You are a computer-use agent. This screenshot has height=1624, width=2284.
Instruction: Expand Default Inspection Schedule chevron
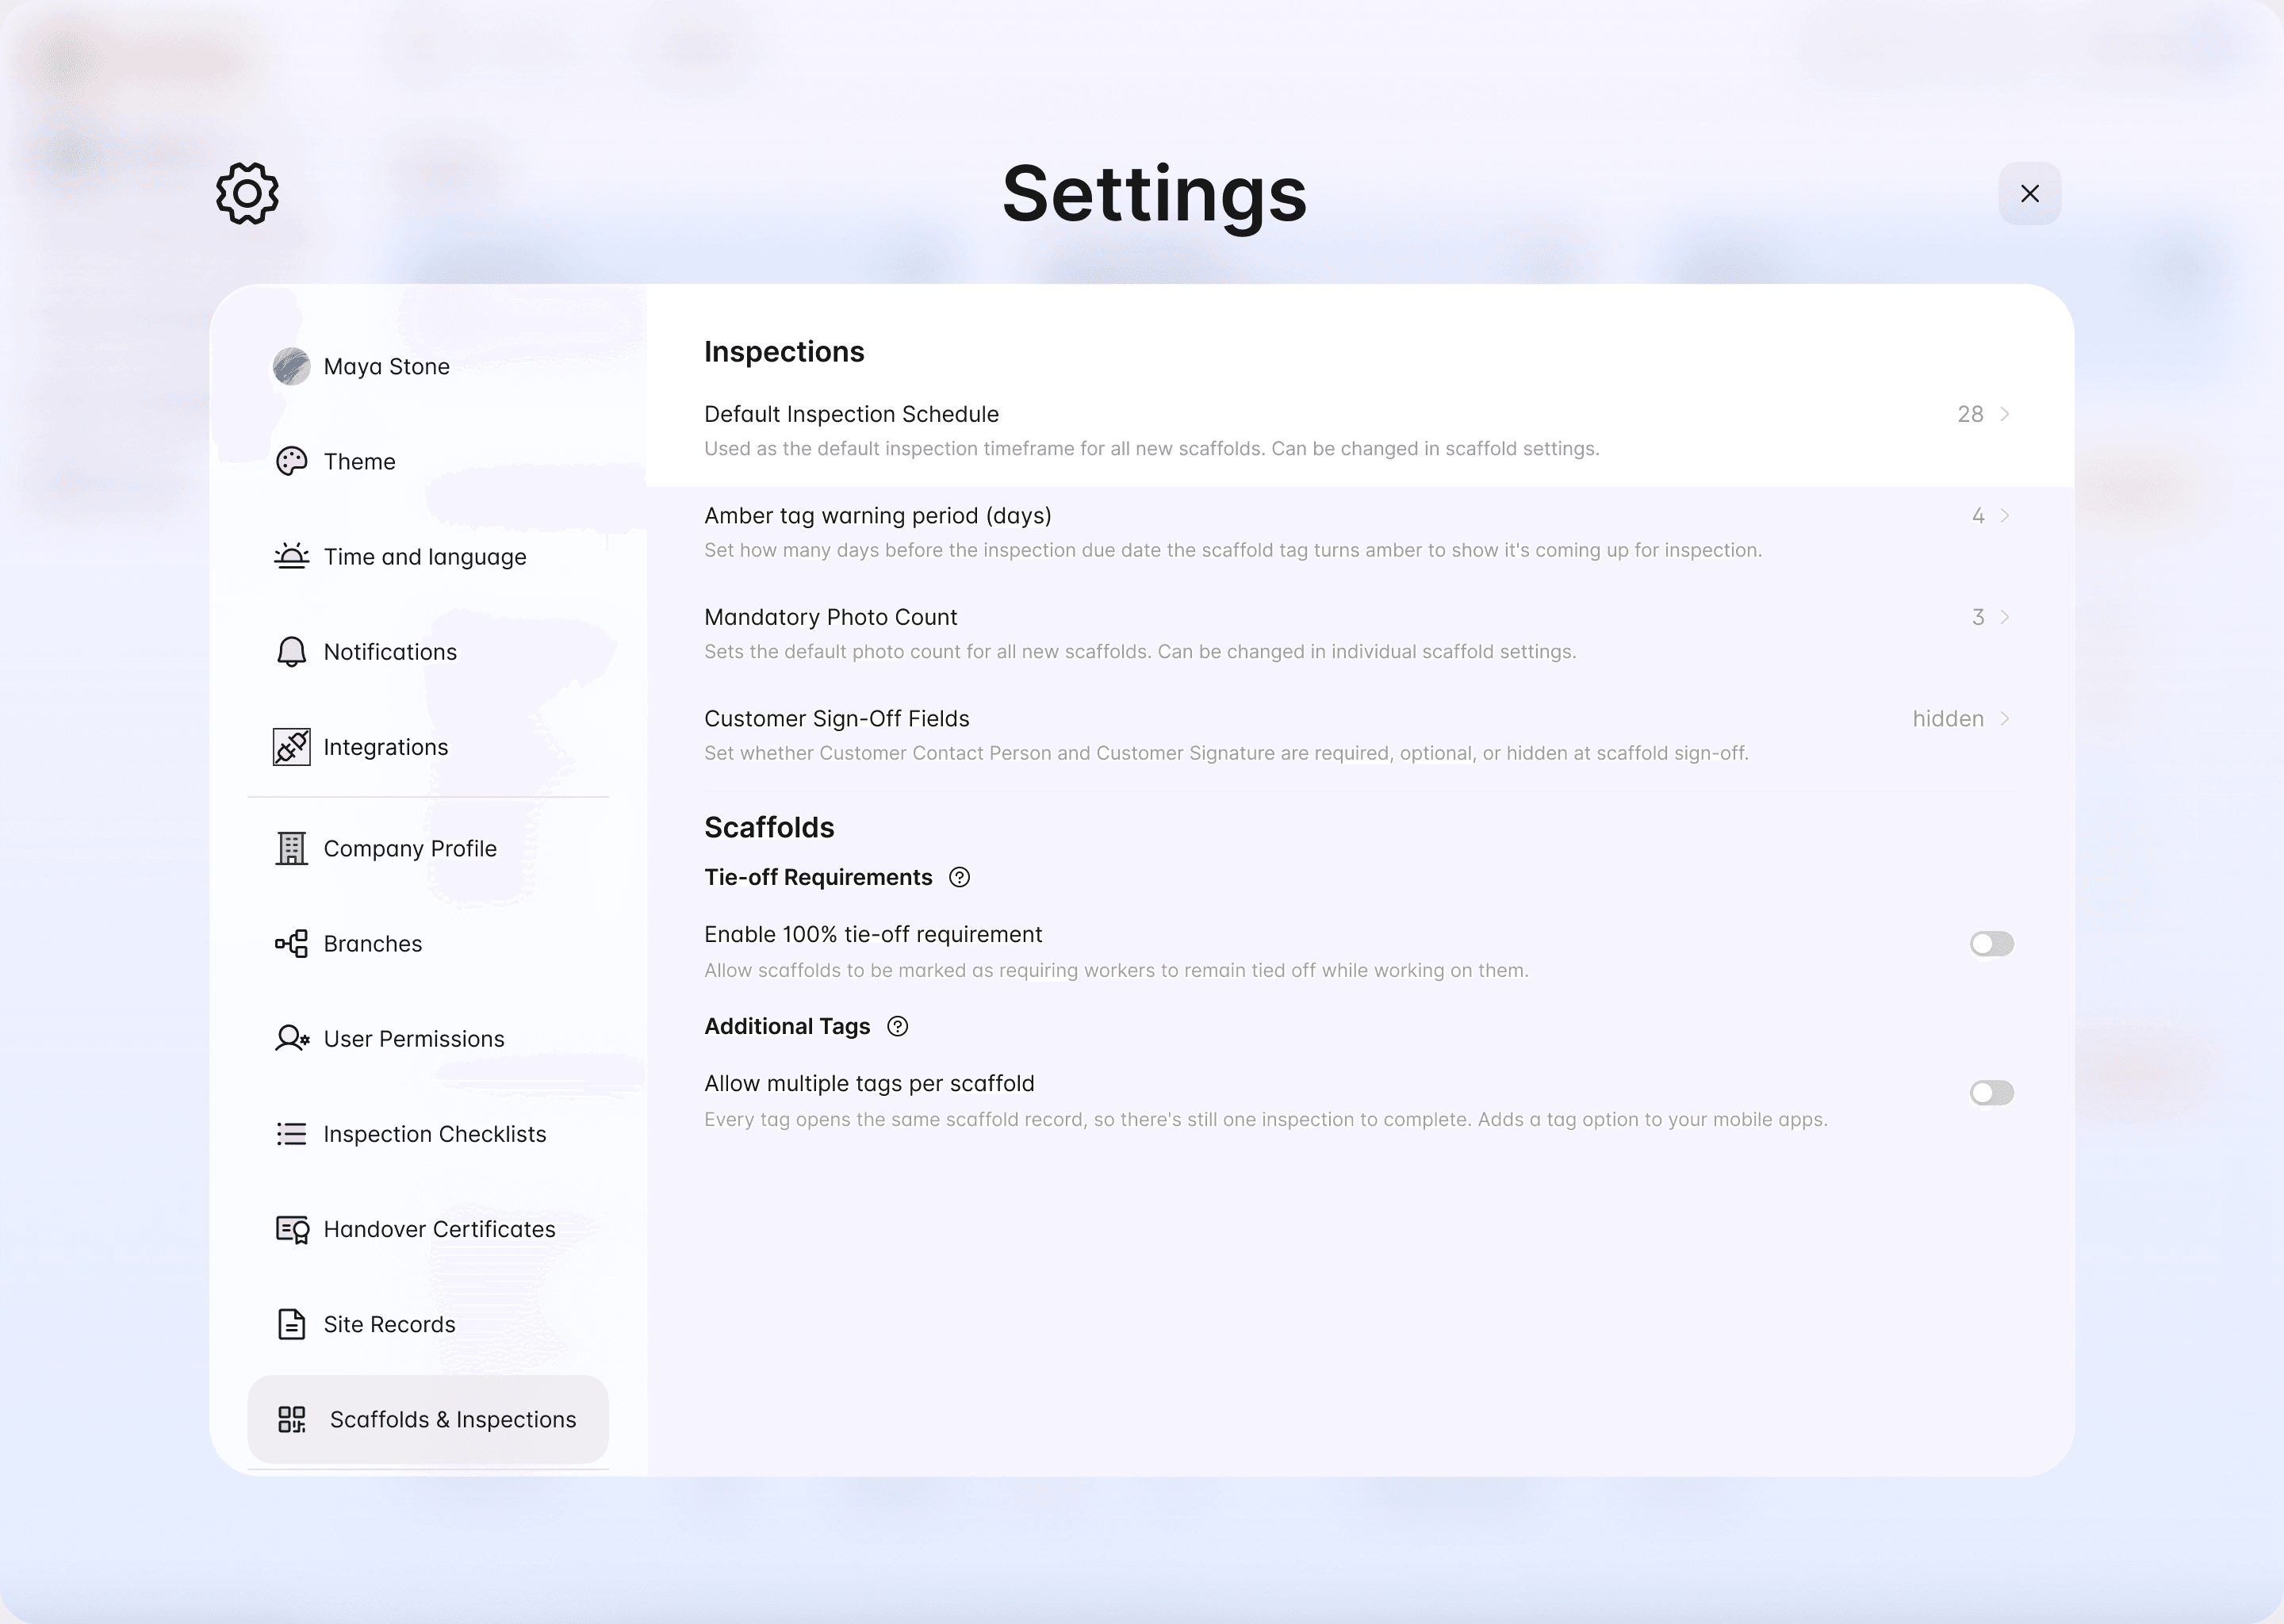point(2004,414)
